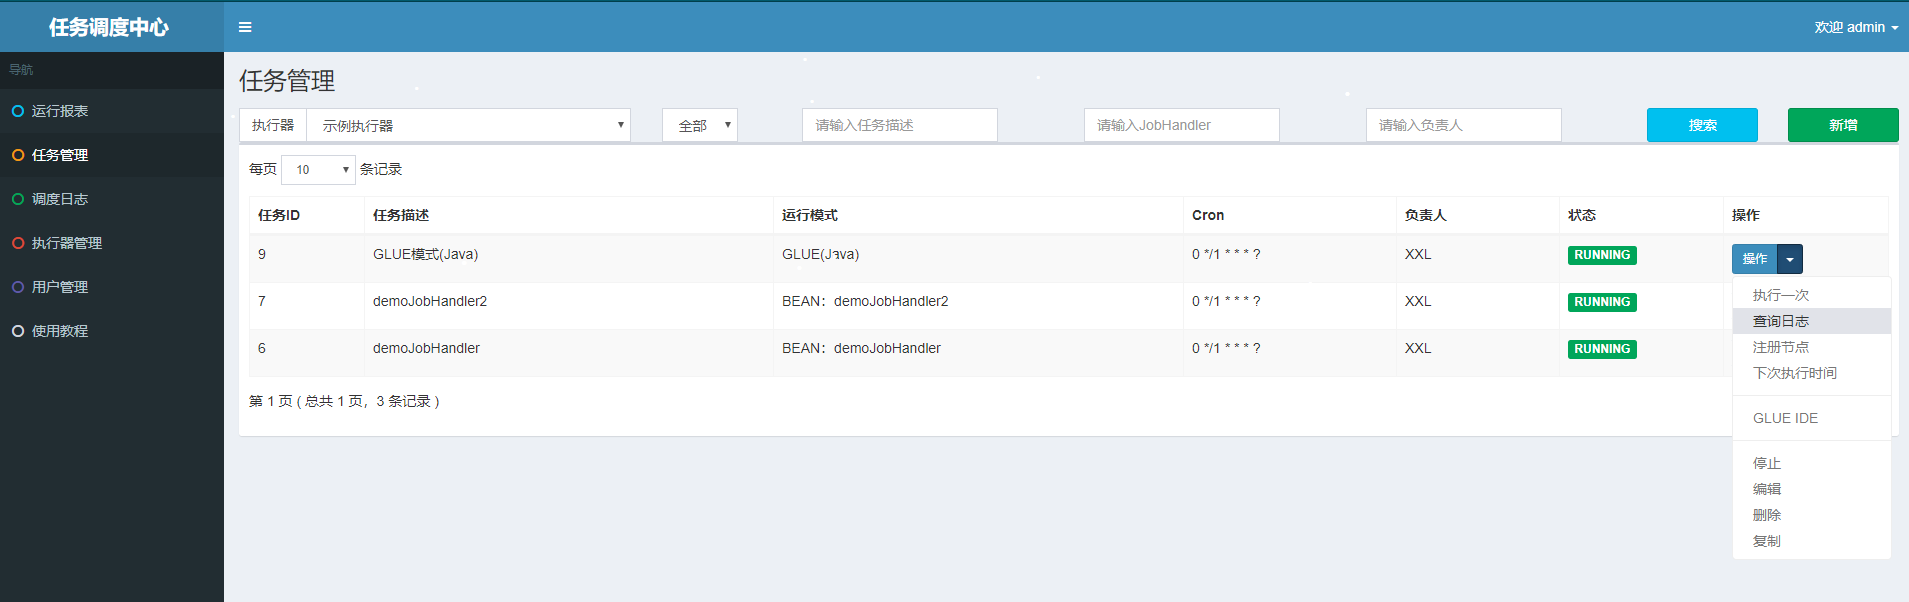Select 任务管理 in the navigation

[x=112, y=155]
